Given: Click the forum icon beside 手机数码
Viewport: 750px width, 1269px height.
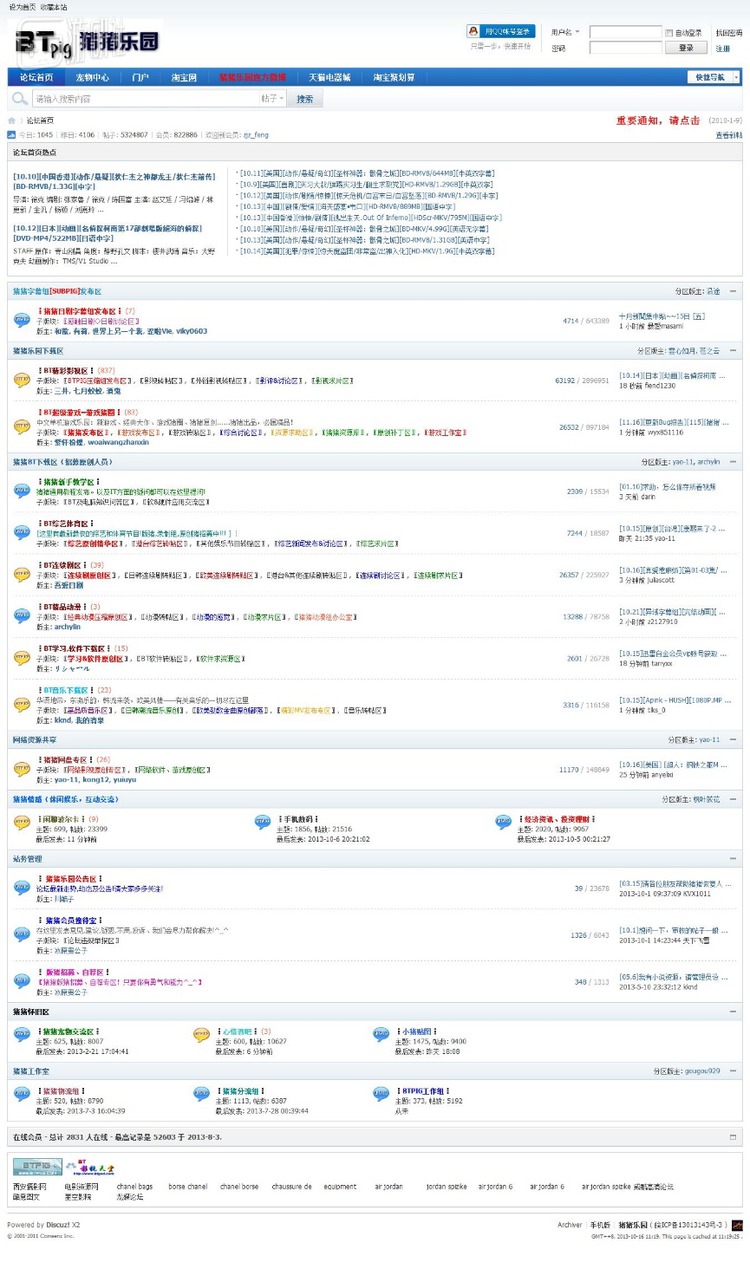Looking at the screenshot, I should 263,823.
